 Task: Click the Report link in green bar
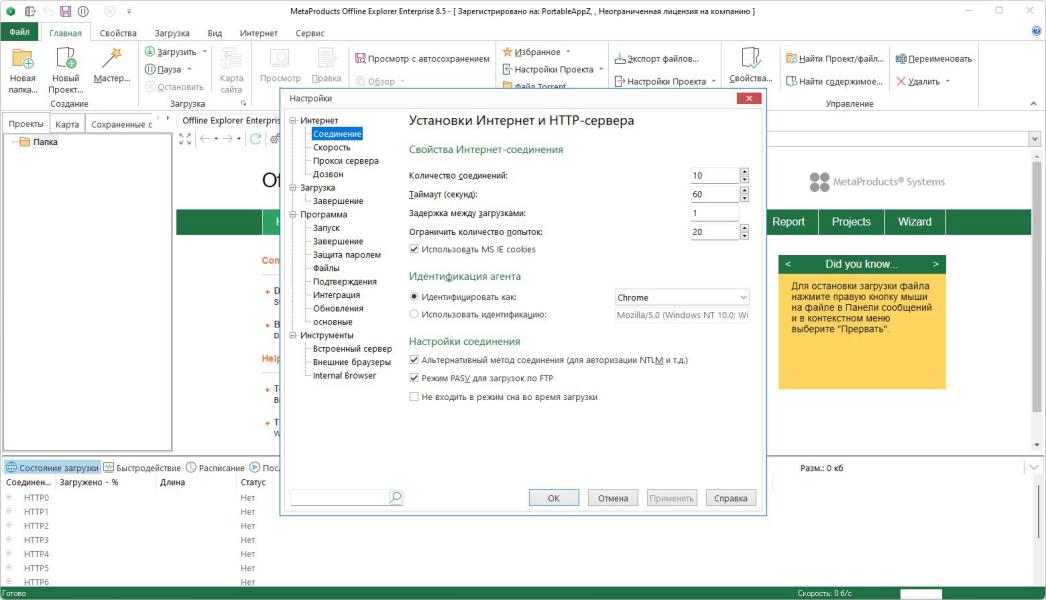pyautogui.click(x=789, y=222)
